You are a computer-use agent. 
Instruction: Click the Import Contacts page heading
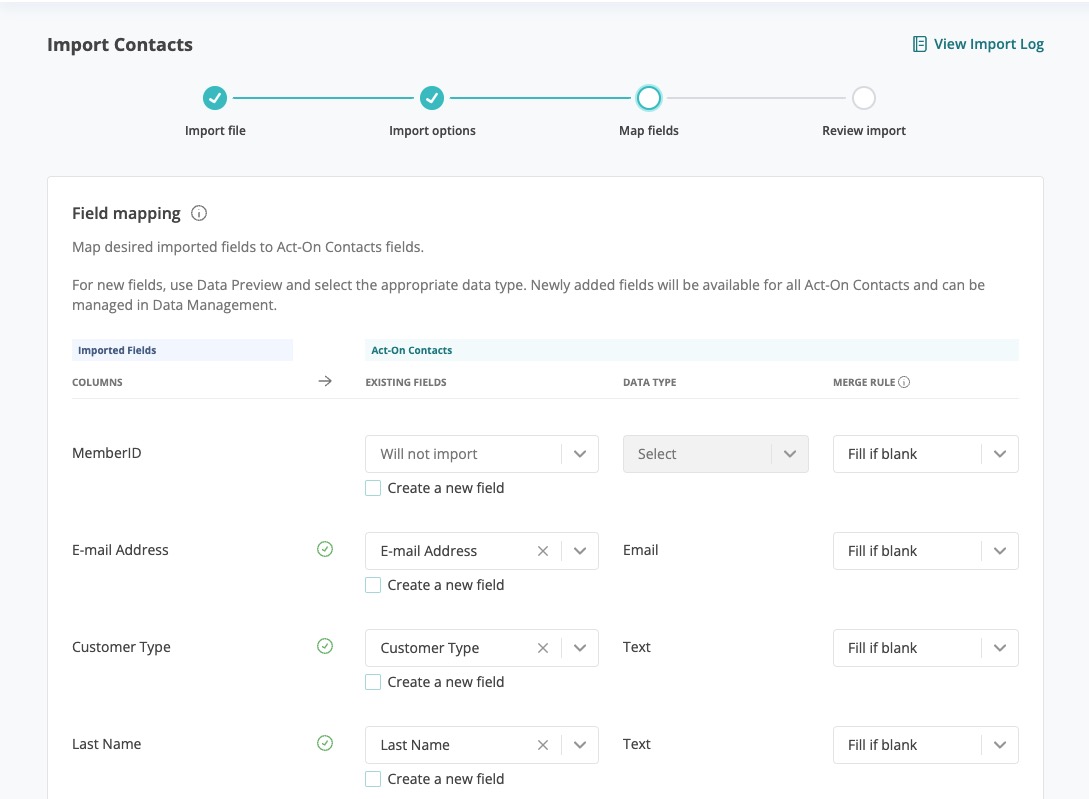119,44
